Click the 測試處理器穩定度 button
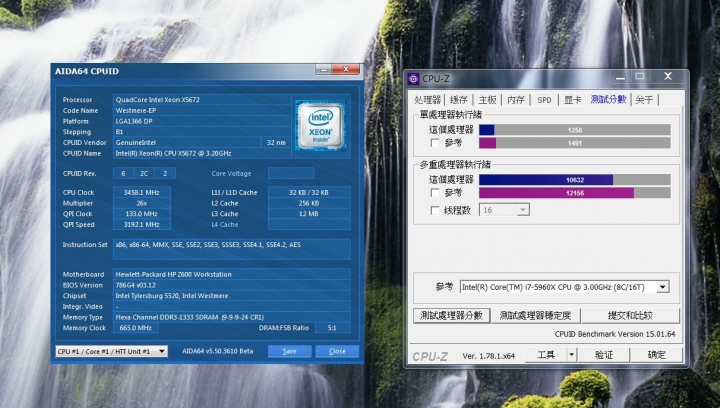Screen dimensions: 720x408 535,315
